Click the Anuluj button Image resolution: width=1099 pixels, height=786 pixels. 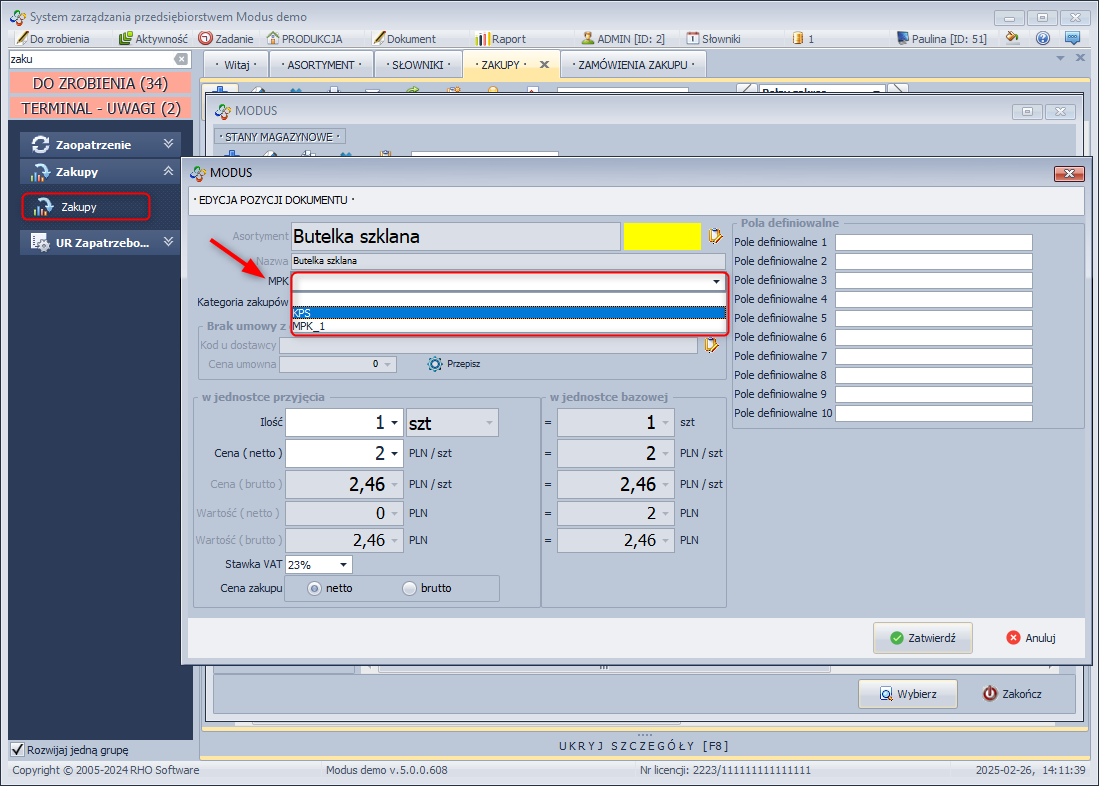[1030, 637]
